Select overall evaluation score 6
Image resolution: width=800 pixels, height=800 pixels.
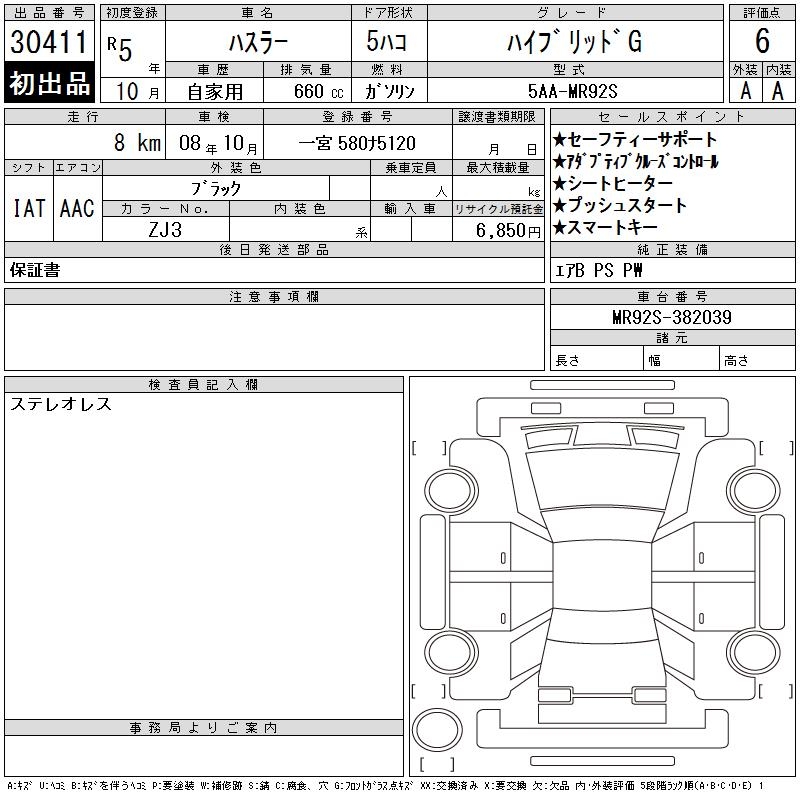(x=762, y=41)
